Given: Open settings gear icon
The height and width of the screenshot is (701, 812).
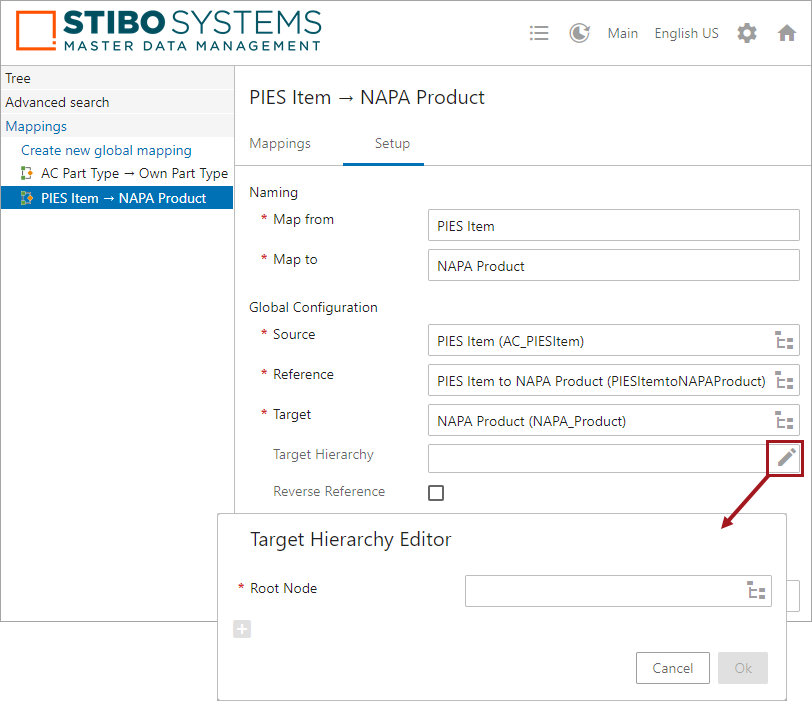Looking at the screenshot, I should tap(747, 33).
